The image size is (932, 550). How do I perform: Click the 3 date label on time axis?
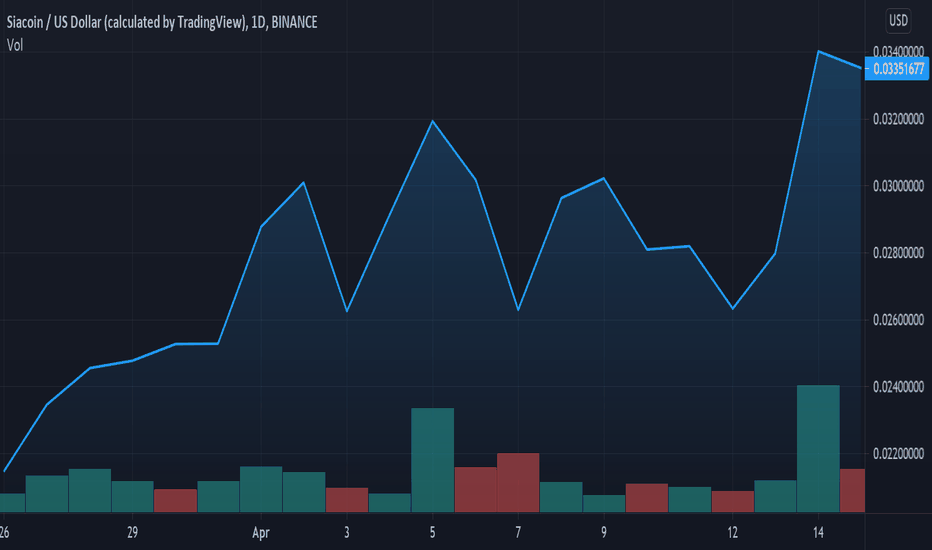(347, 532)
